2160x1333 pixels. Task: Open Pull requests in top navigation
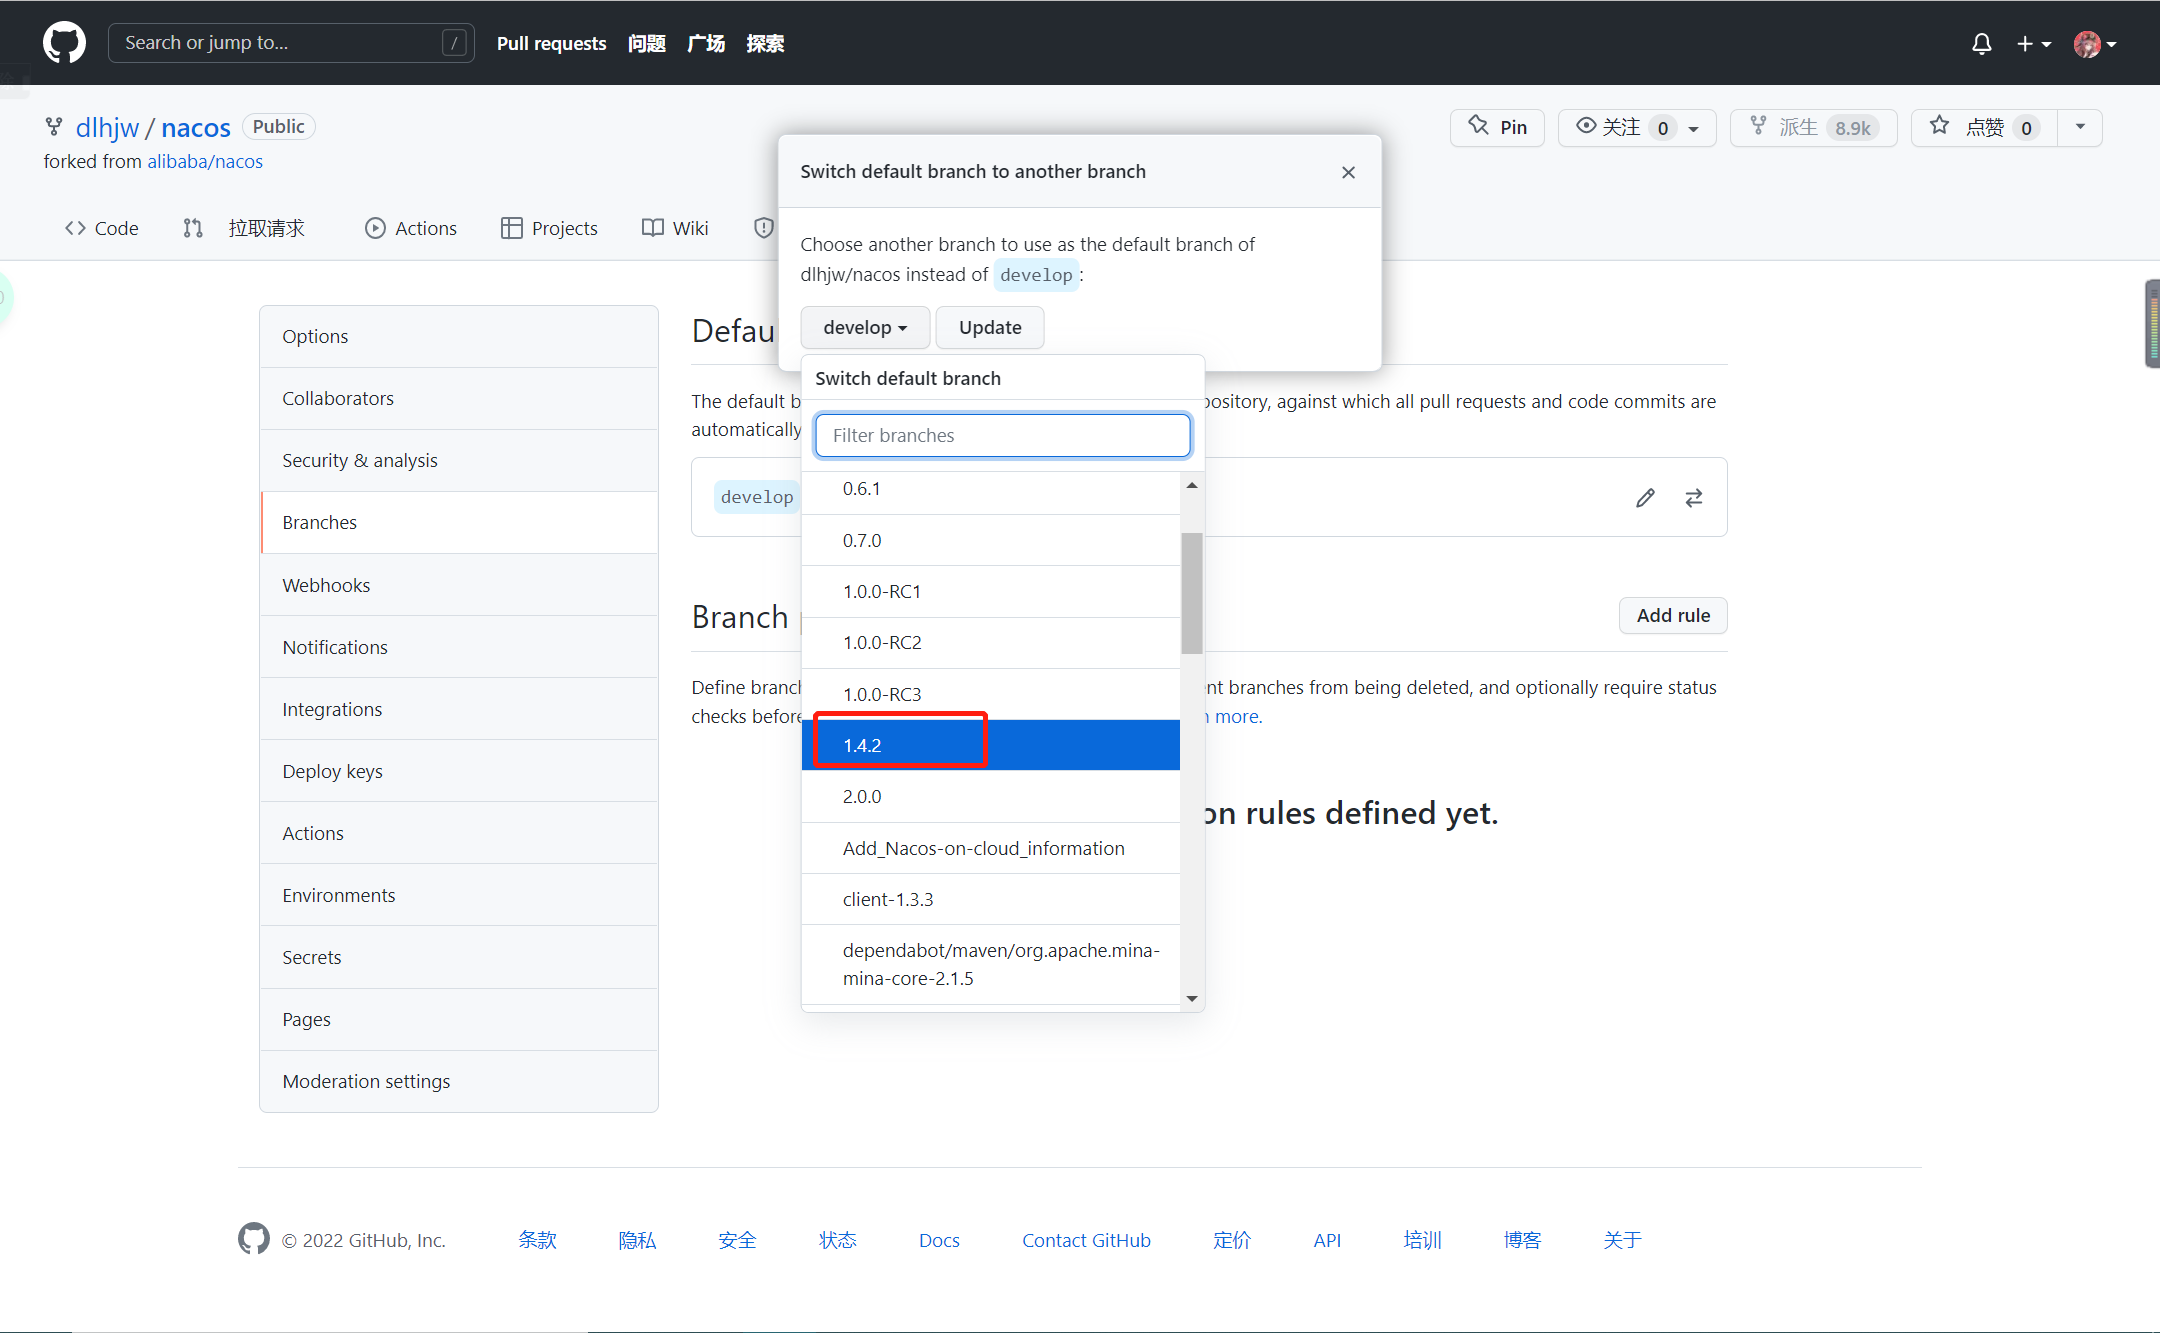(551, 43)
